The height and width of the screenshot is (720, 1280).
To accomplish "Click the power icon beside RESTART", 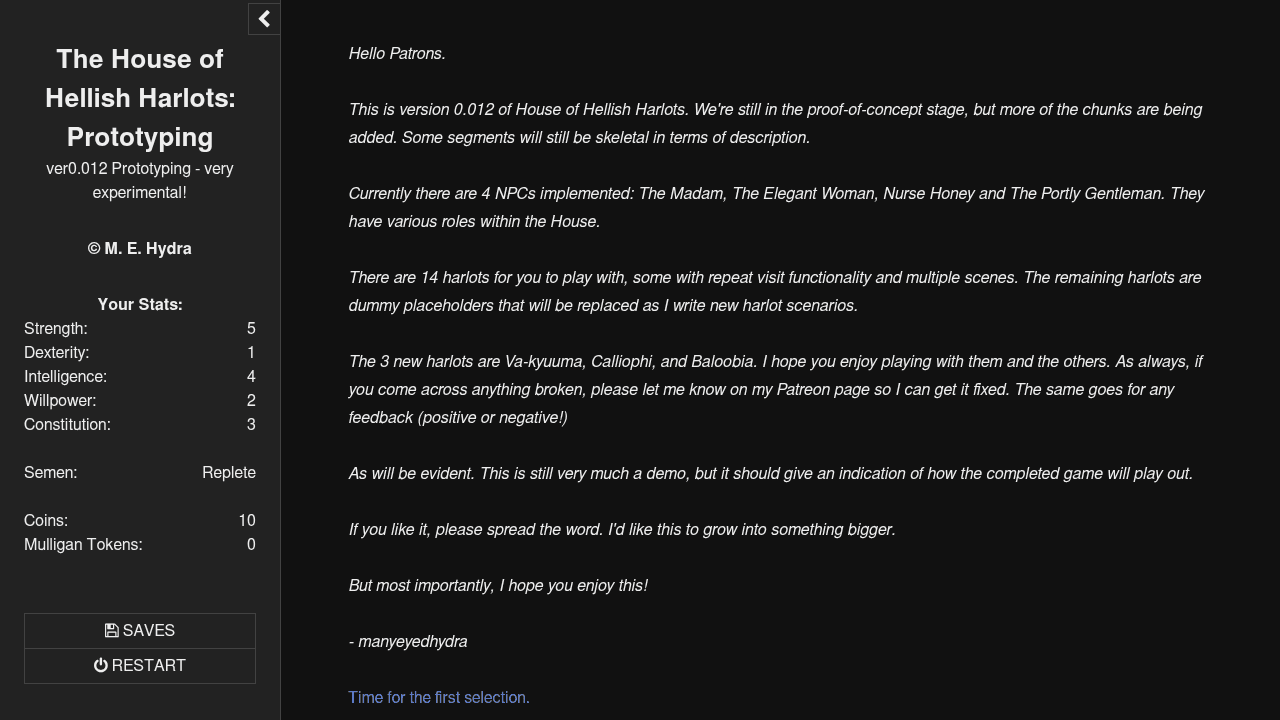I will point(101,666).
